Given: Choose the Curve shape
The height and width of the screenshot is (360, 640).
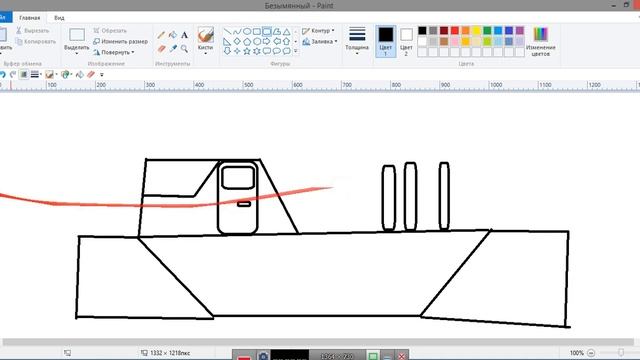Looking at the screenshot, I should (237, 31).
